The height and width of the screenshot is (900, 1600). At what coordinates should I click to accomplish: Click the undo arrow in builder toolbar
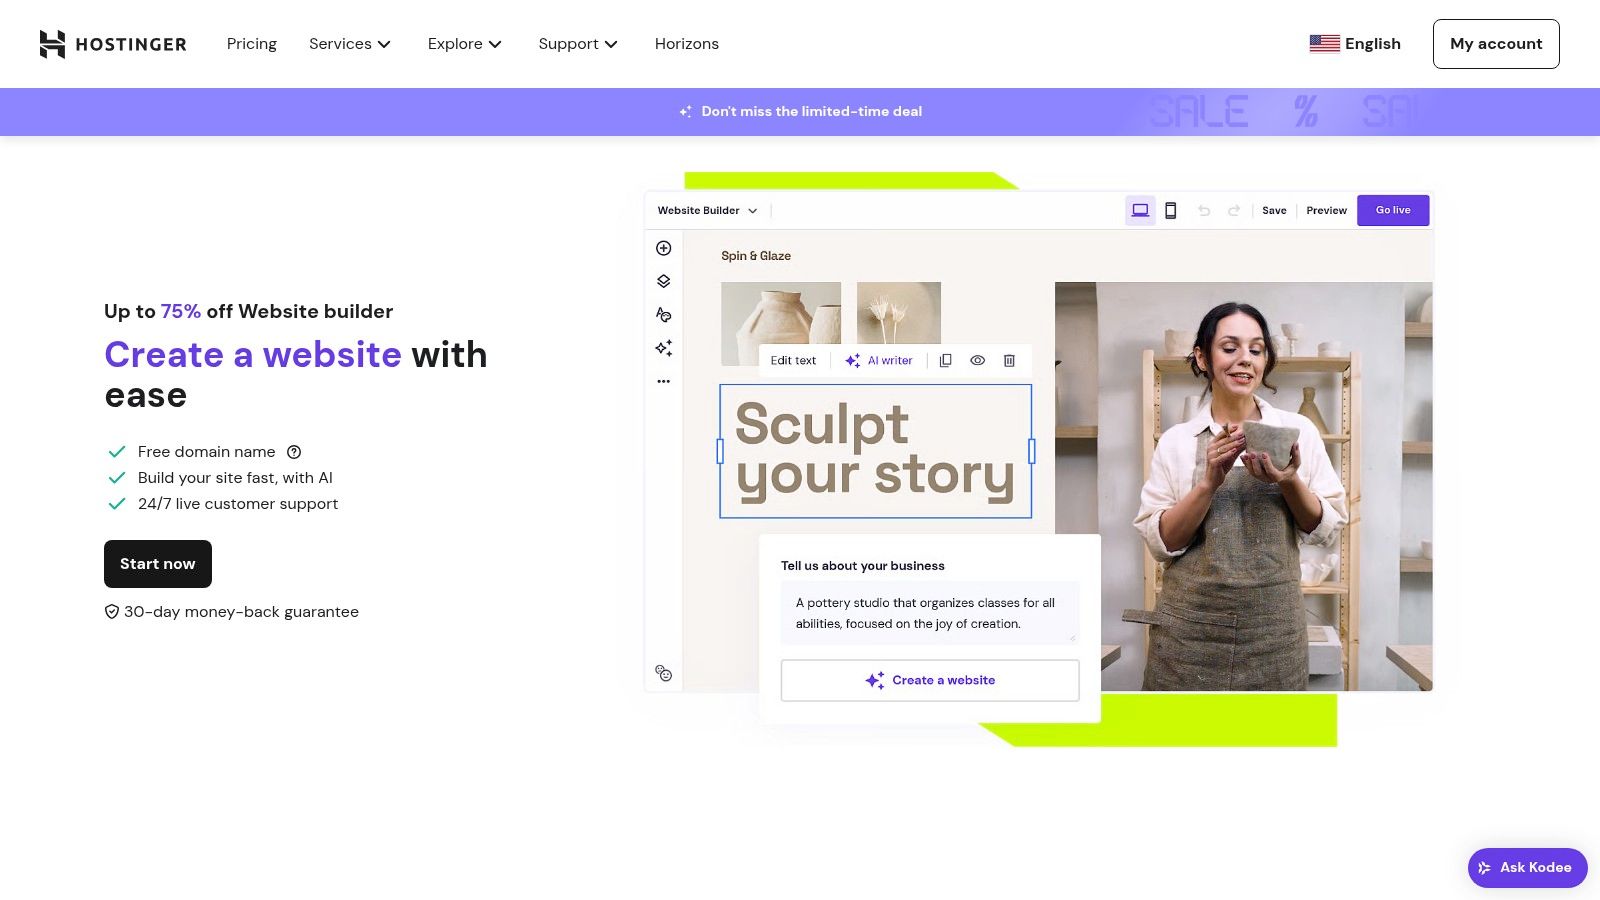(x=1204, y=210)
